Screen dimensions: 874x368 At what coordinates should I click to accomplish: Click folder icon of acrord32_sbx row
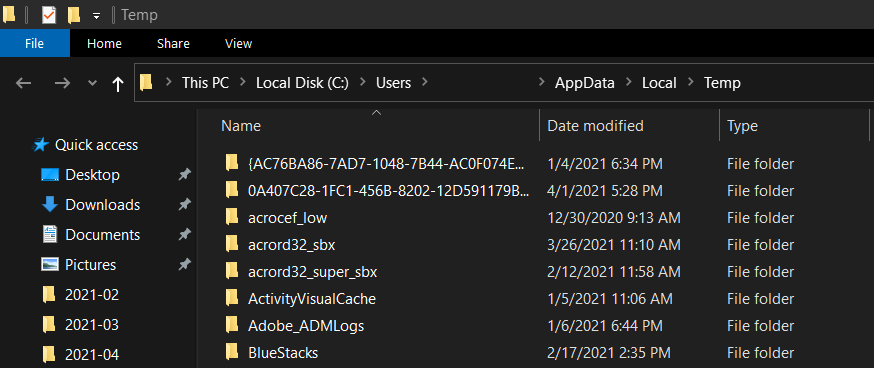pyautogui.click(x=232, y=244)
